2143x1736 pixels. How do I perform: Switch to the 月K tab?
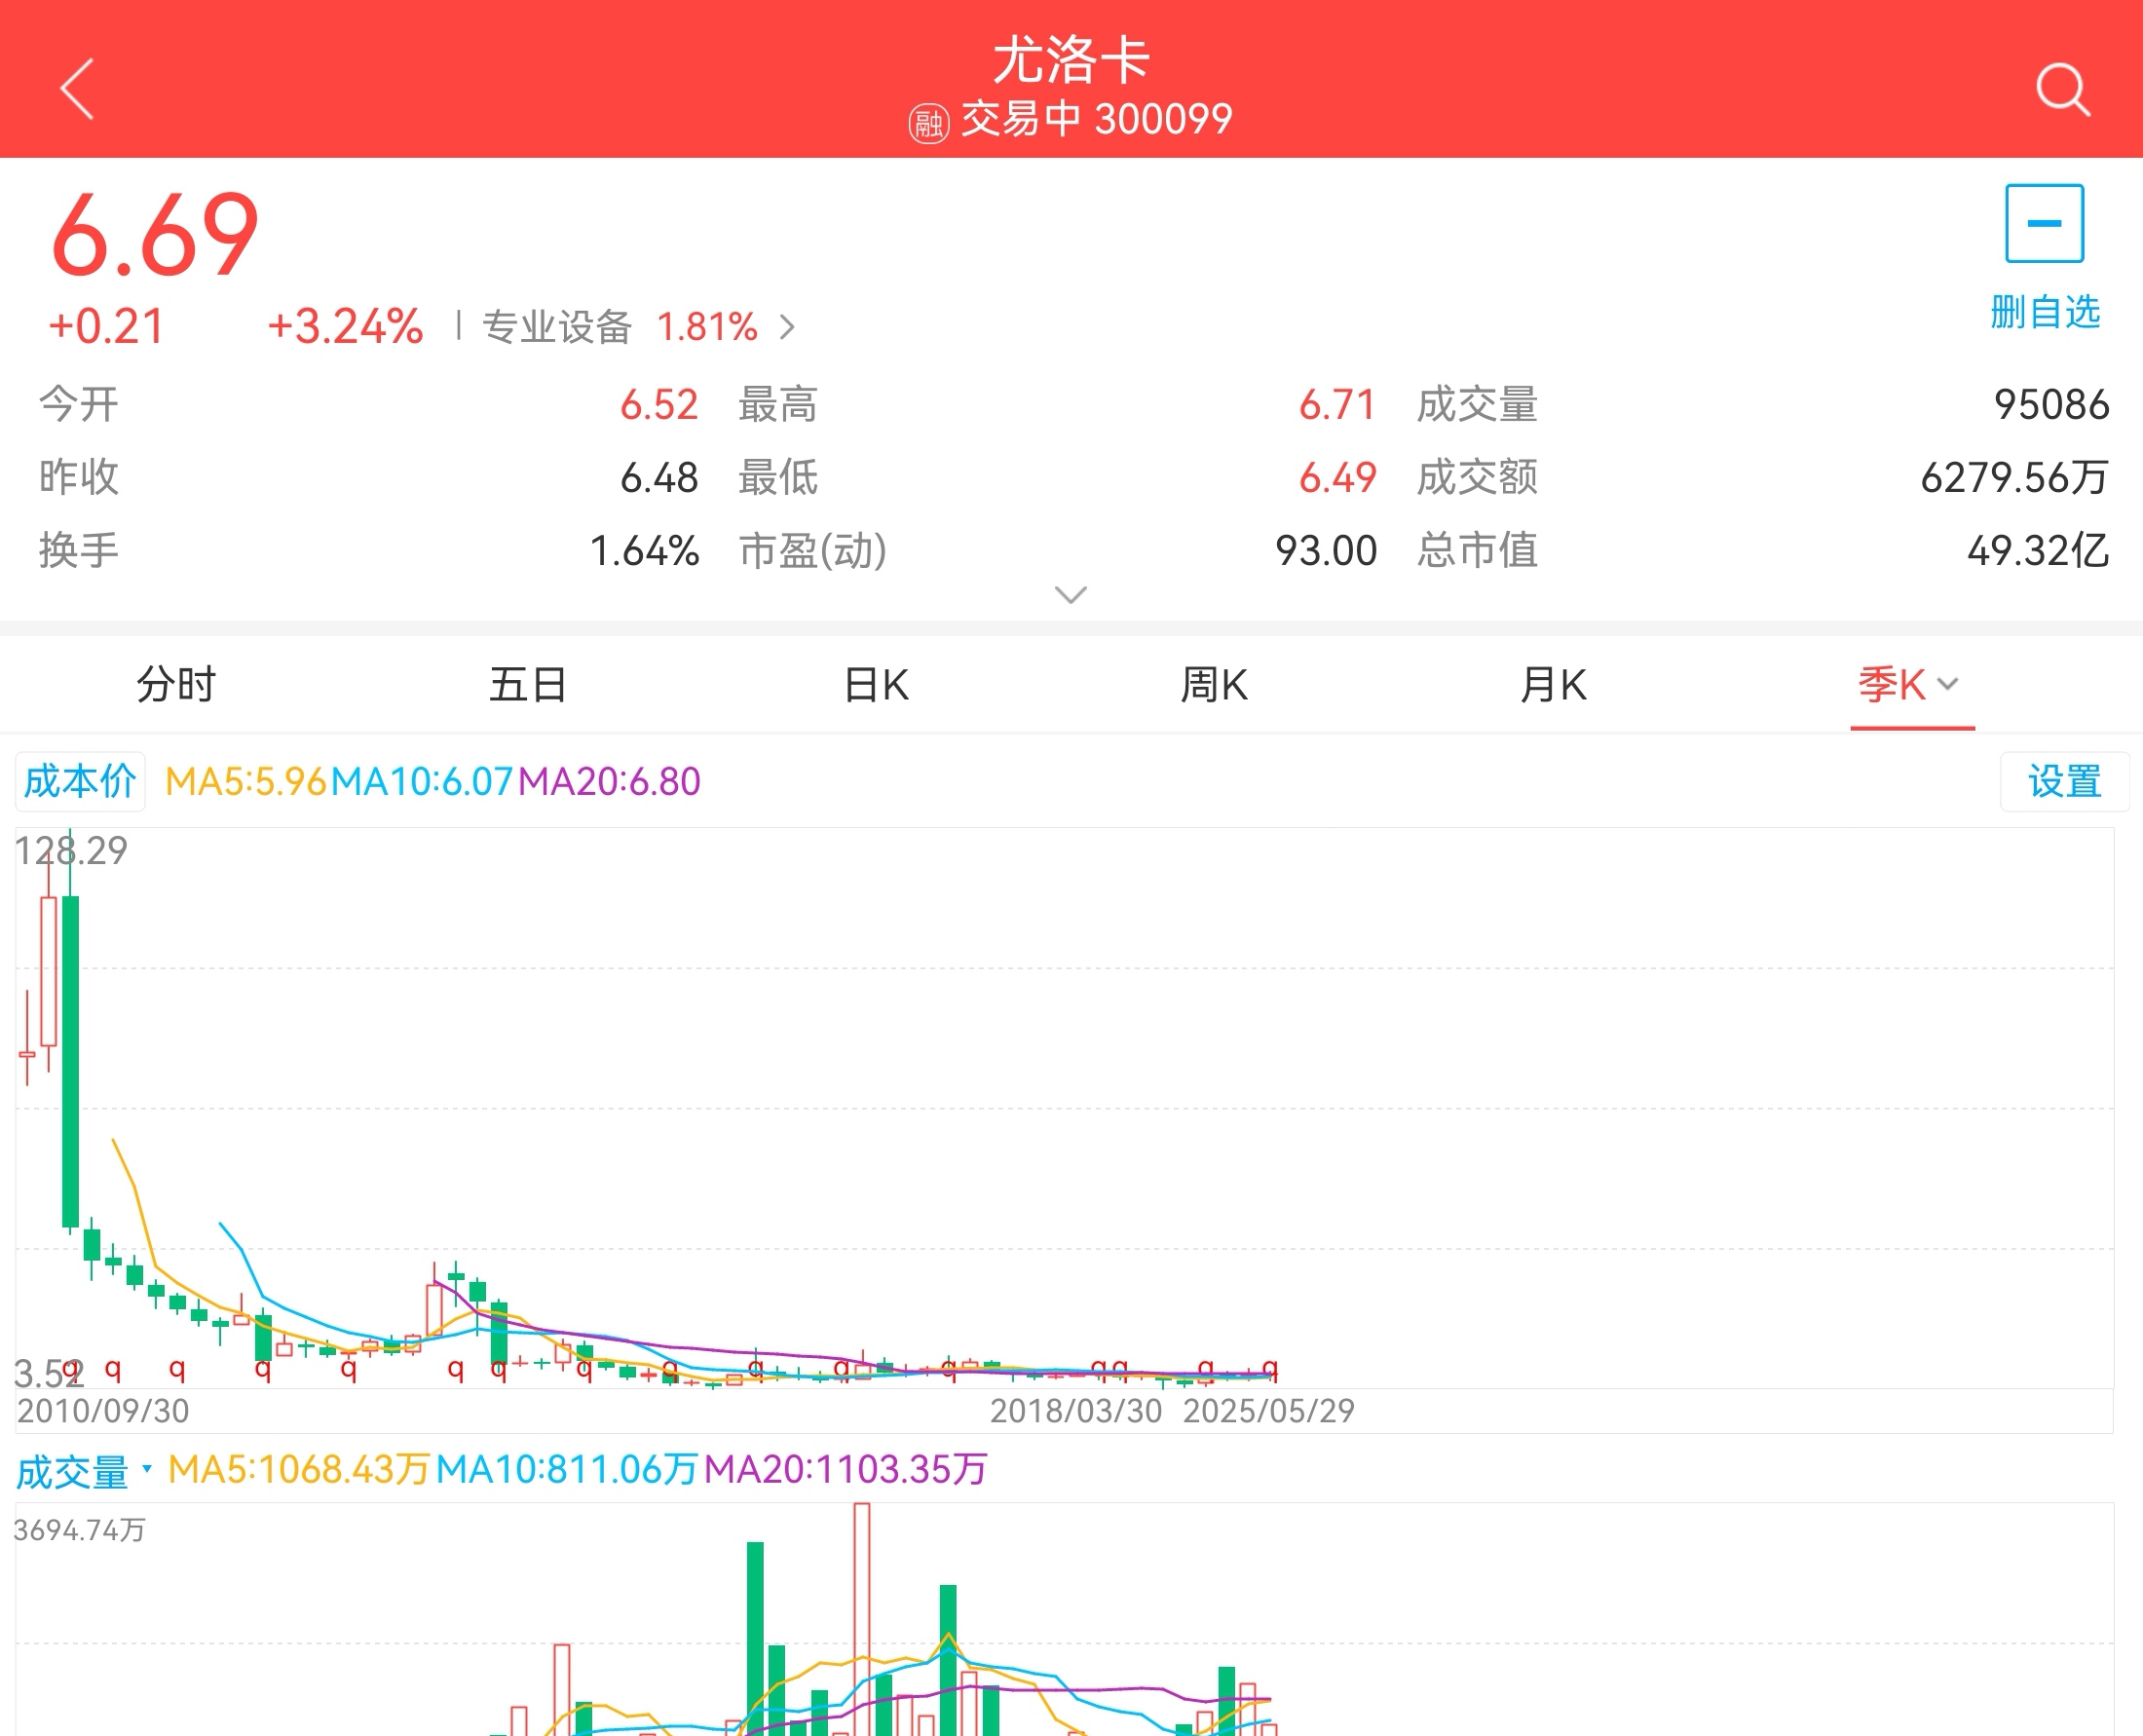(x=1553, y=685)
